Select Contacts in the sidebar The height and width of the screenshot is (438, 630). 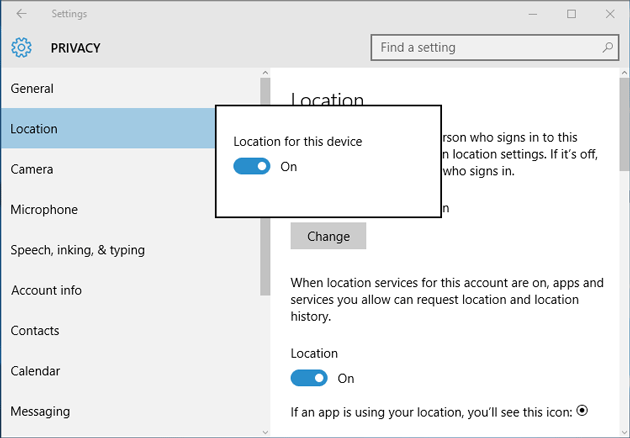click(35, 331)
